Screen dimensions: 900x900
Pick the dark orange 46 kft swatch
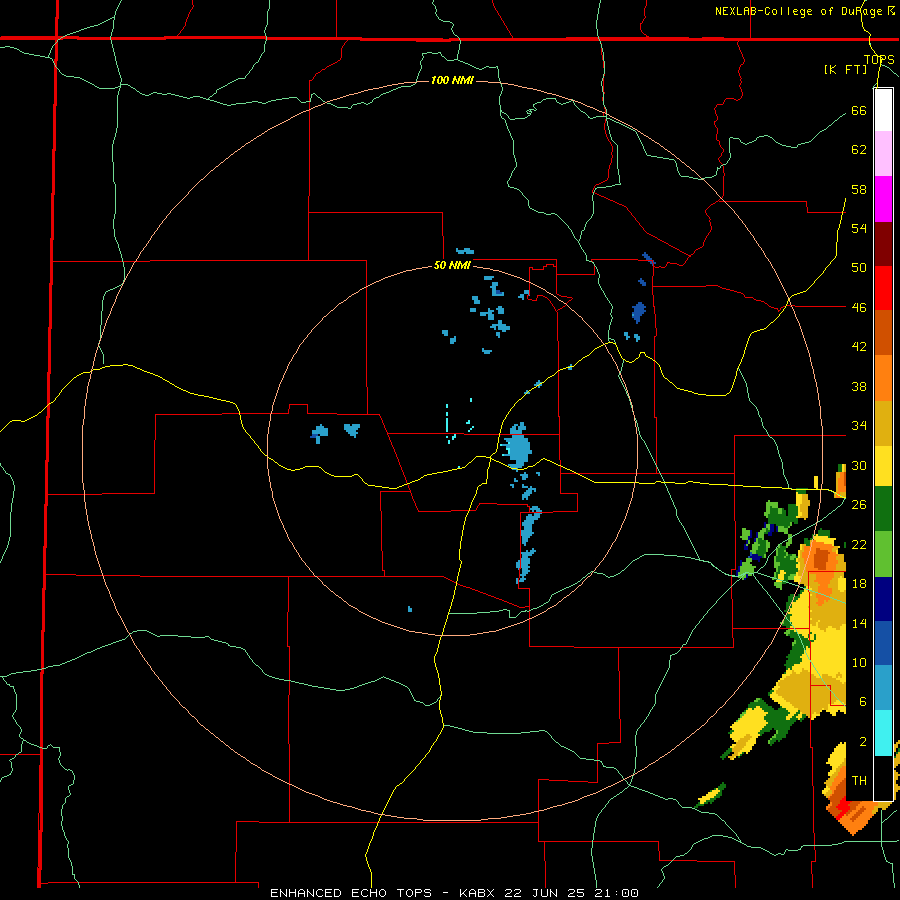tap(883, 332)
